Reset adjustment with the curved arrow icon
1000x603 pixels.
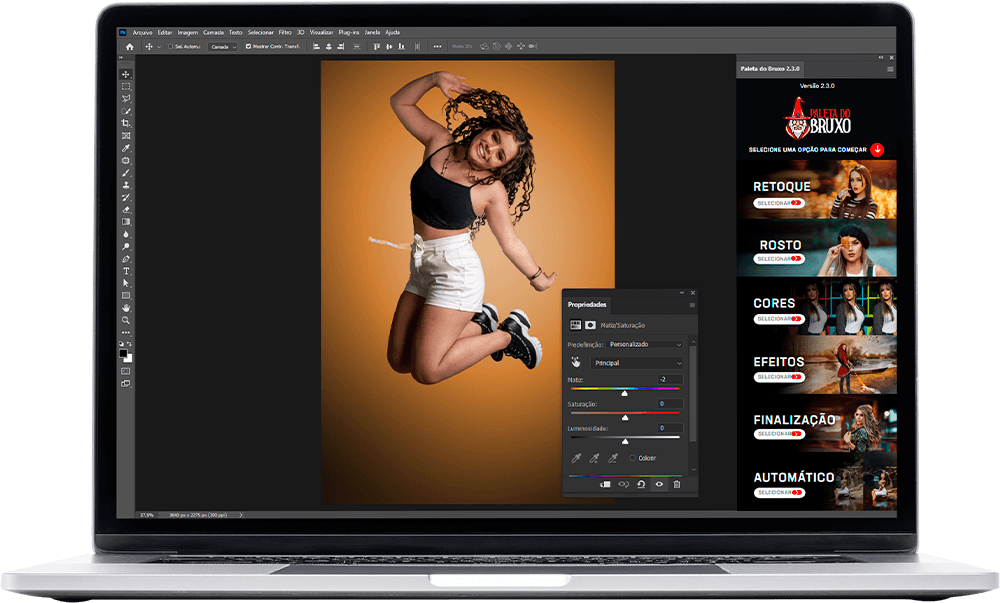[x=641, y=484]
